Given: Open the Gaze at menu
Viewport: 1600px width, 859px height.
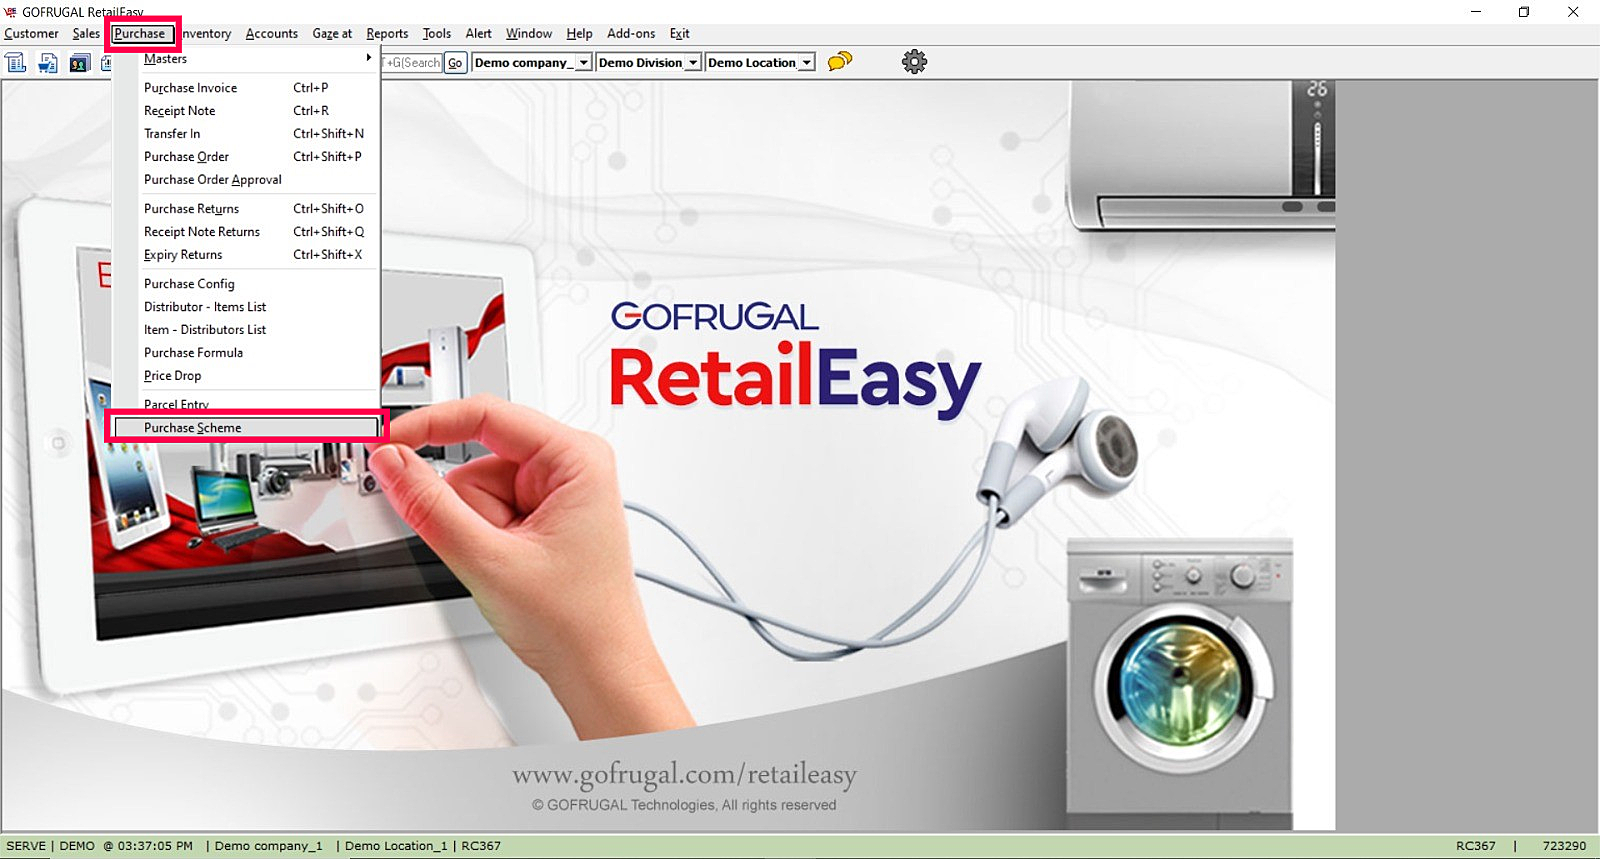Looking at the screenshot, I should [x=332, y=34].
